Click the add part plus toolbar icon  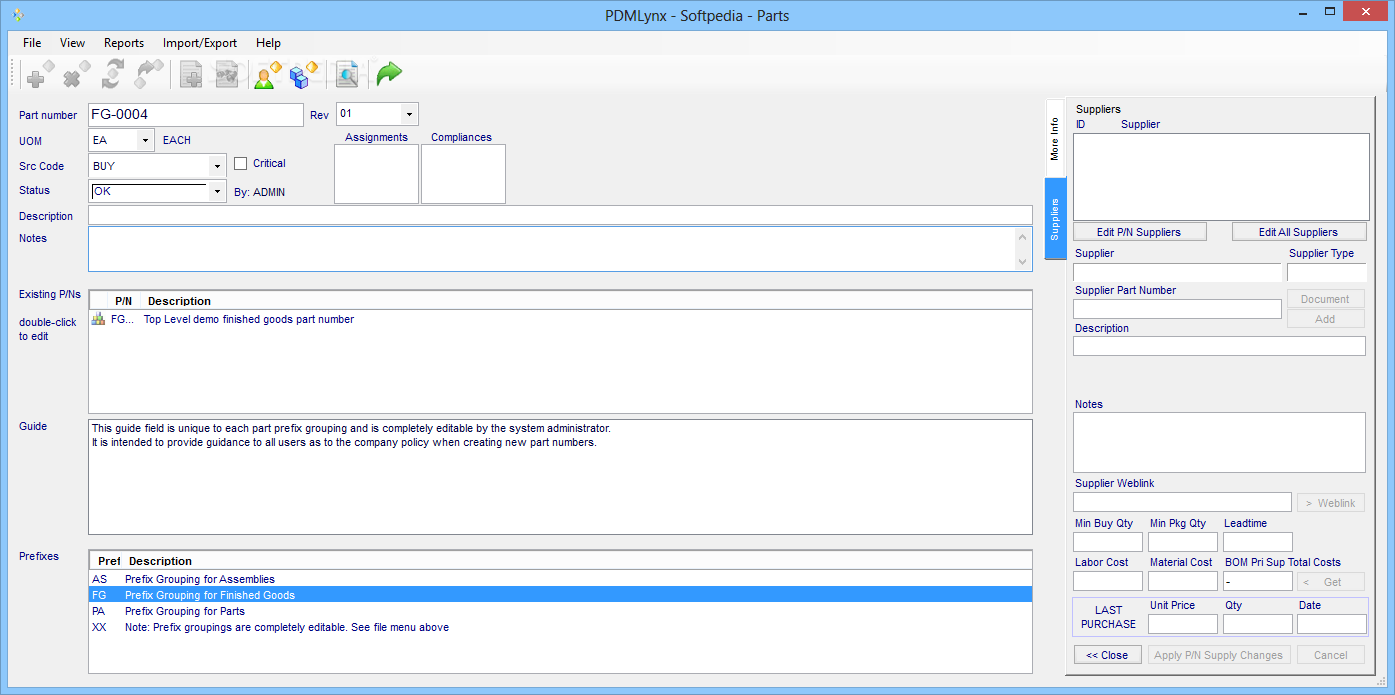tap(41, 74)
